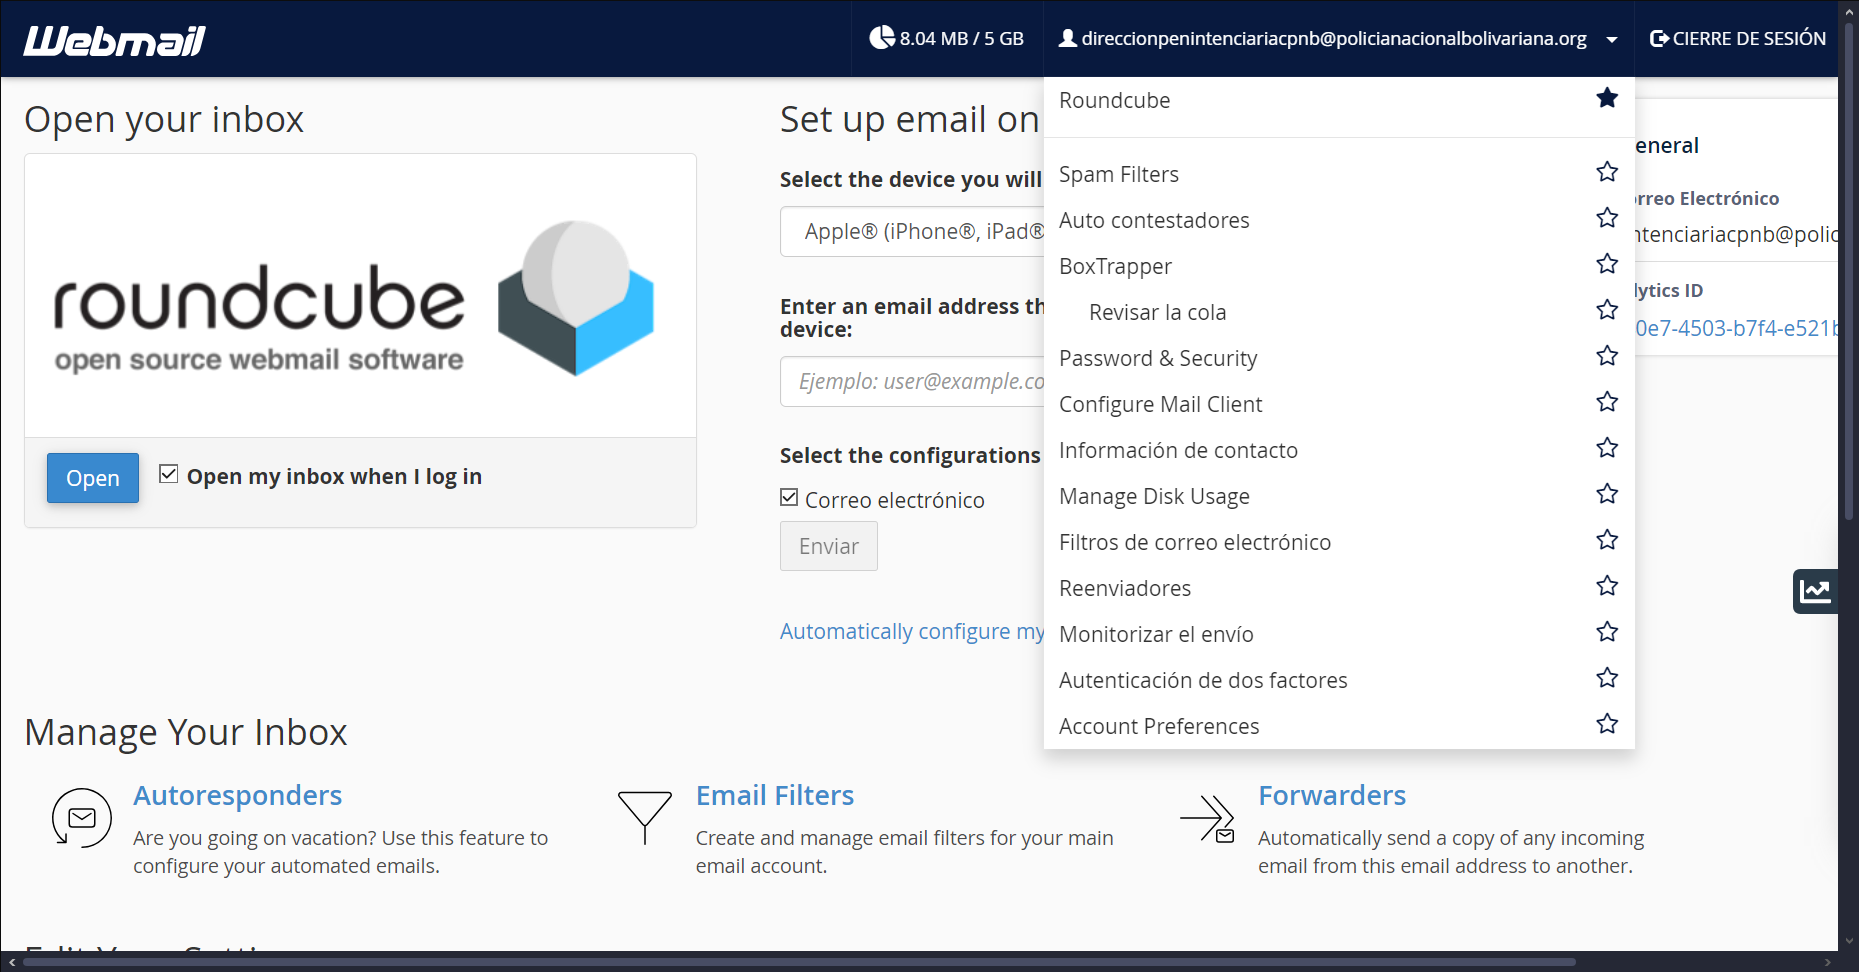Uncheck the Correo electrónico checkbox
Screen dimensions: 1859x972
(x=789, y=498)
